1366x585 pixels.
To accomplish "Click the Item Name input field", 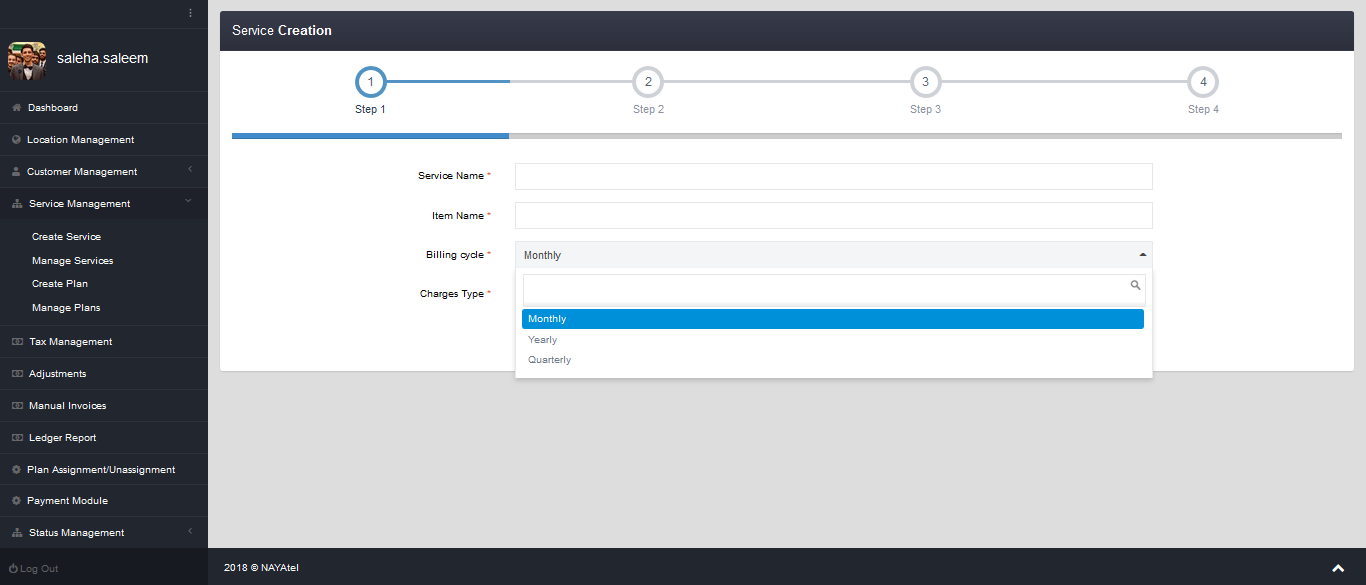I will [x=833, y=215].
